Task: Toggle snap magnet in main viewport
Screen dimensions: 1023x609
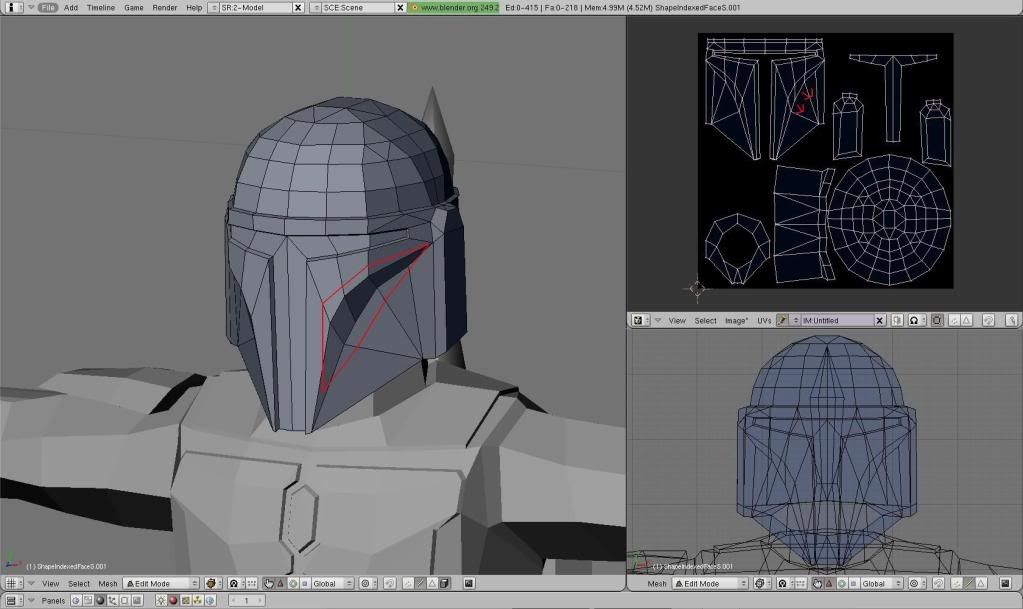Action: 389,584
